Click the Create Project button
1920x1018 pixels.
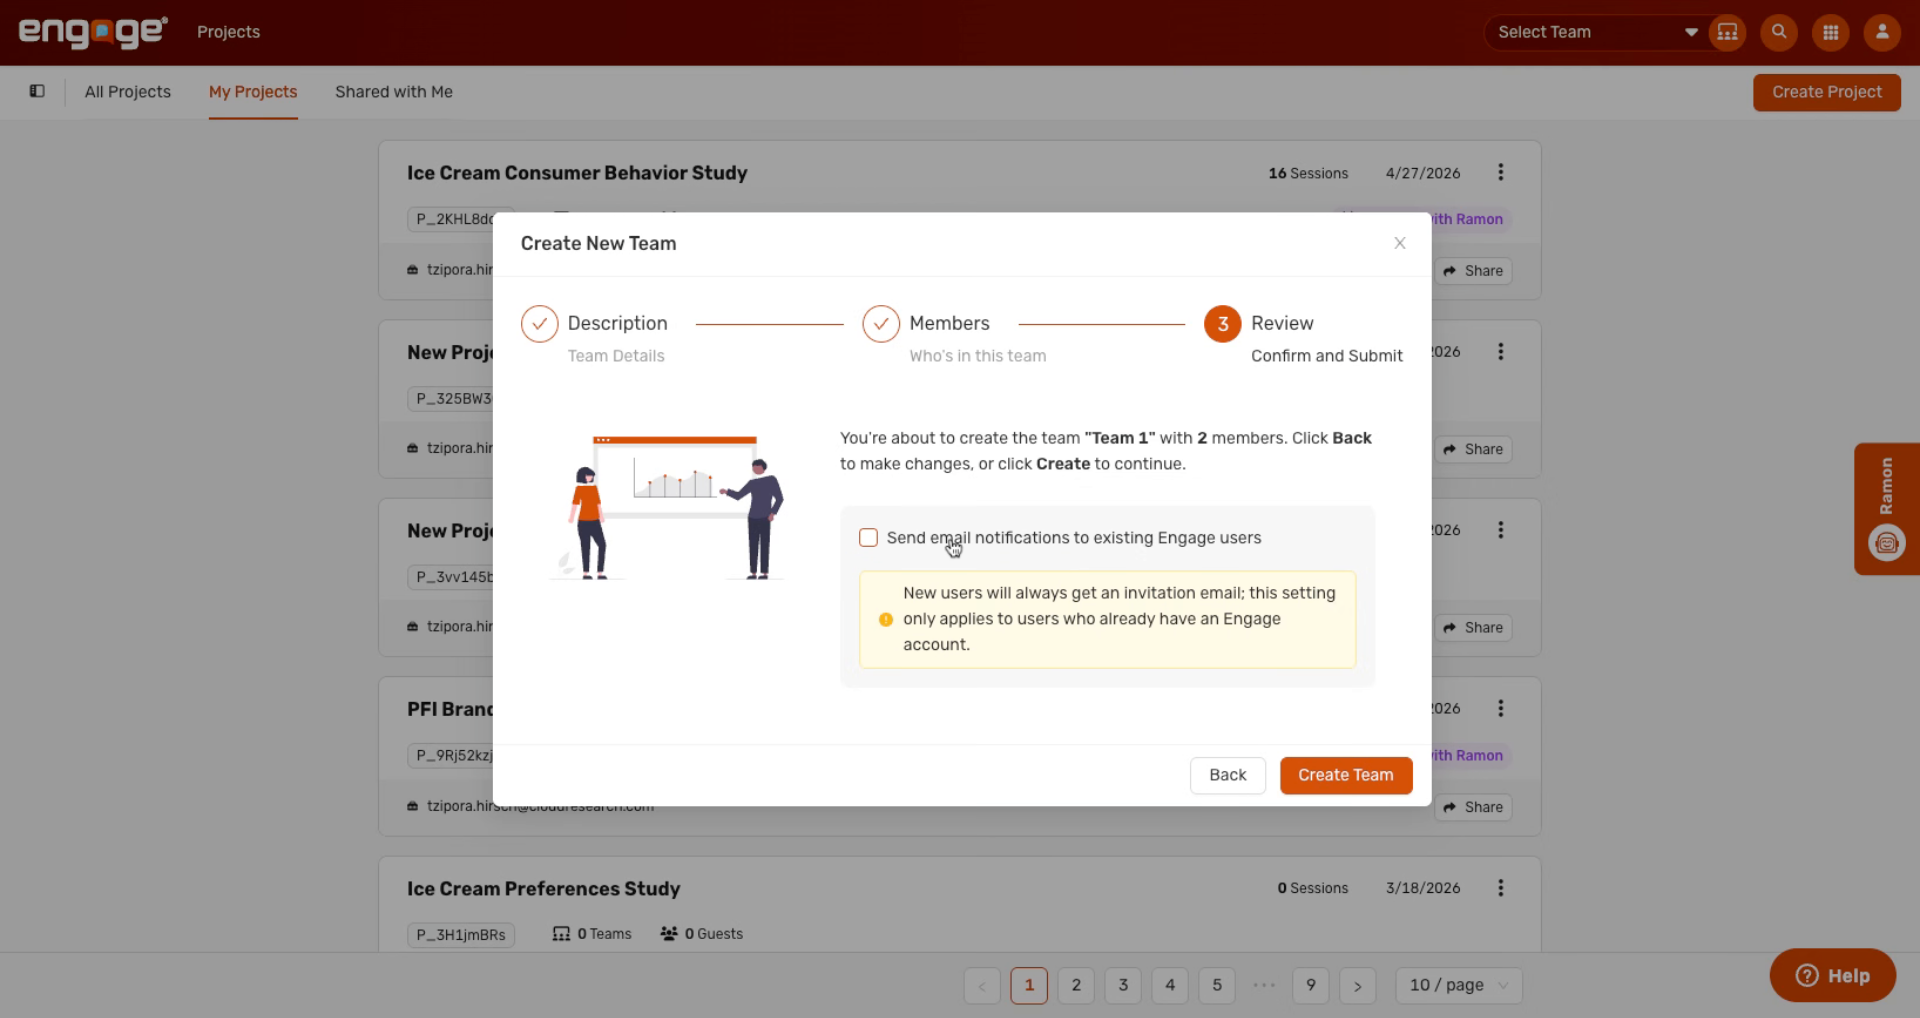[x=1826, y=92]
